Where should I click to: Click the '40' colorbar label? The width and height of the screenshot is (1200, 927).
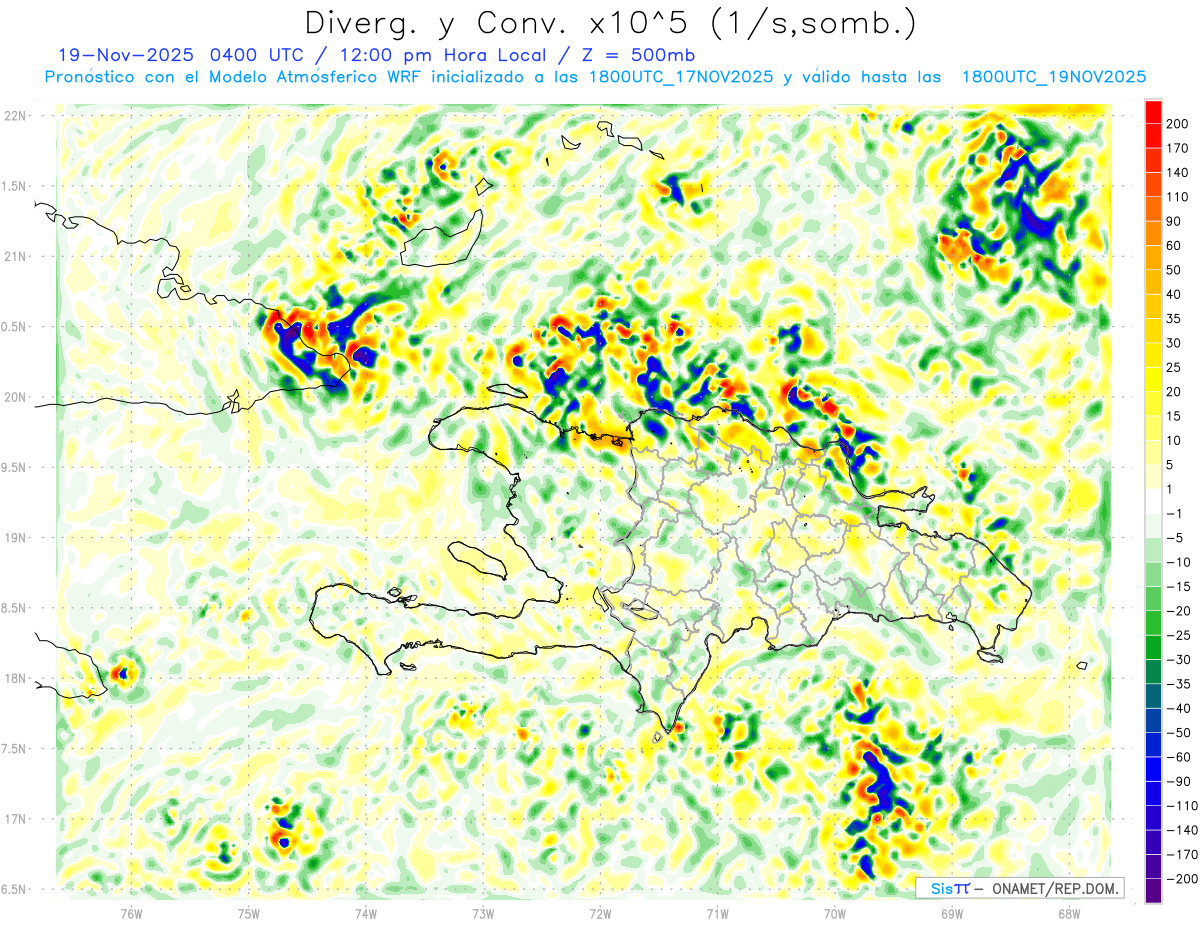point(1174,294)
